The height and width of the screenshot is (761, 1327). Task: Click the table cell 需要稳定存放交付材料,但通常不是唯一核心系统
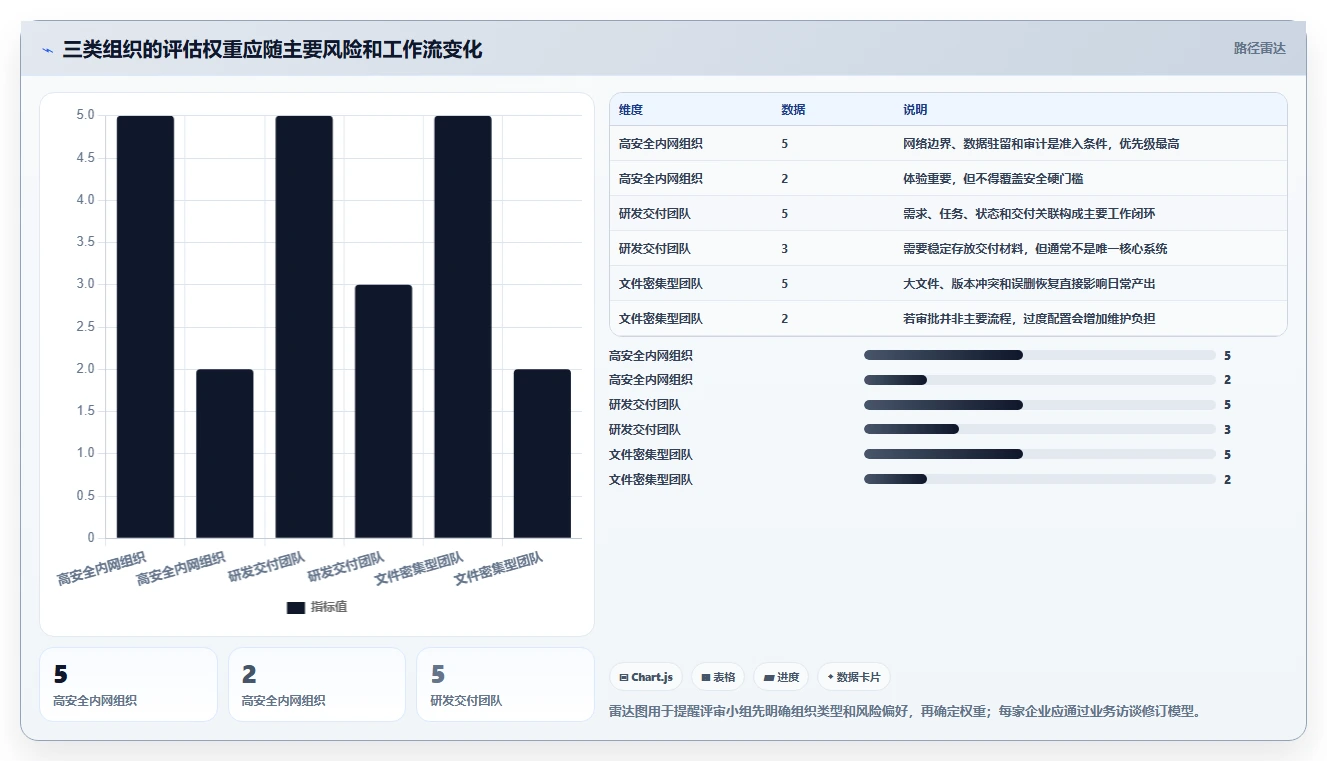pos(1035,249)
